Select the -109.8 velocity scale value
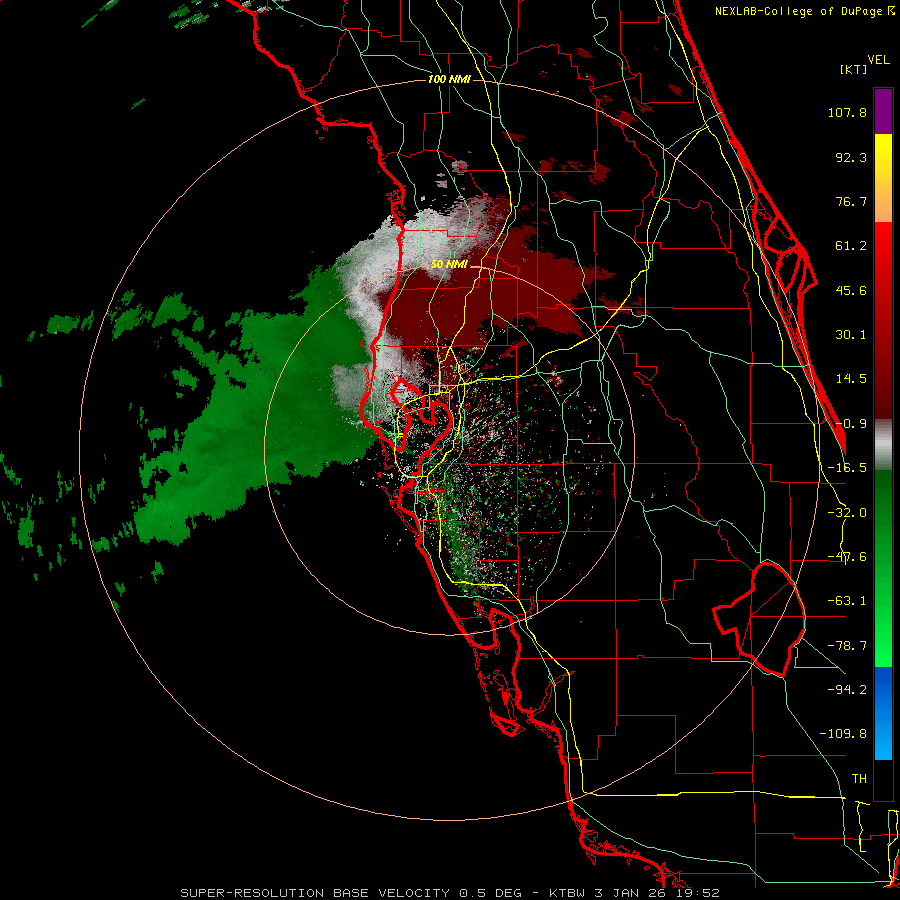This screenshot has height=900, width=900. (843, 734)
